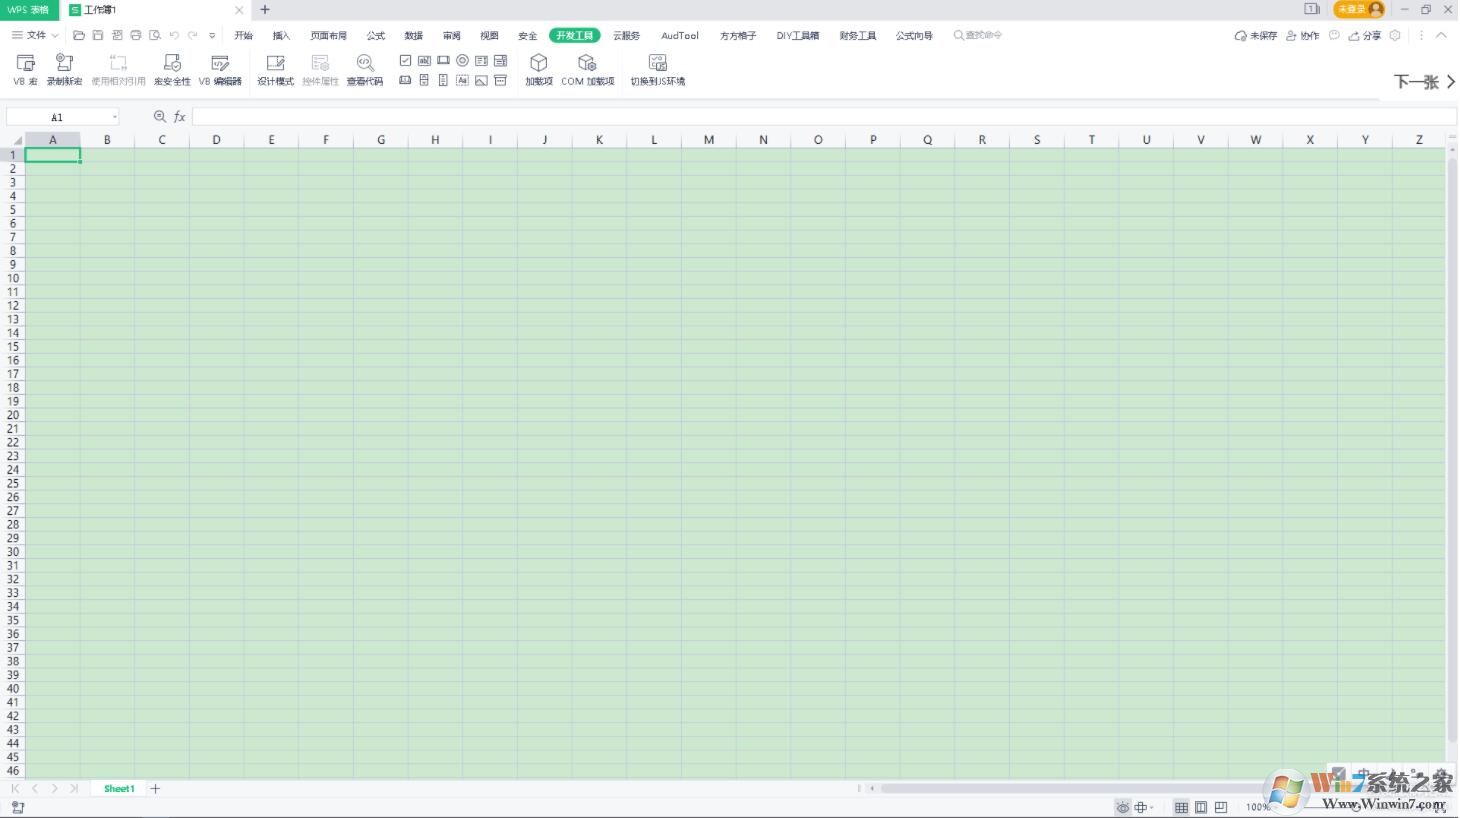Toggle 设计模式 design mode
Screen dimensions: 1460x818
(x=275, y=68)
